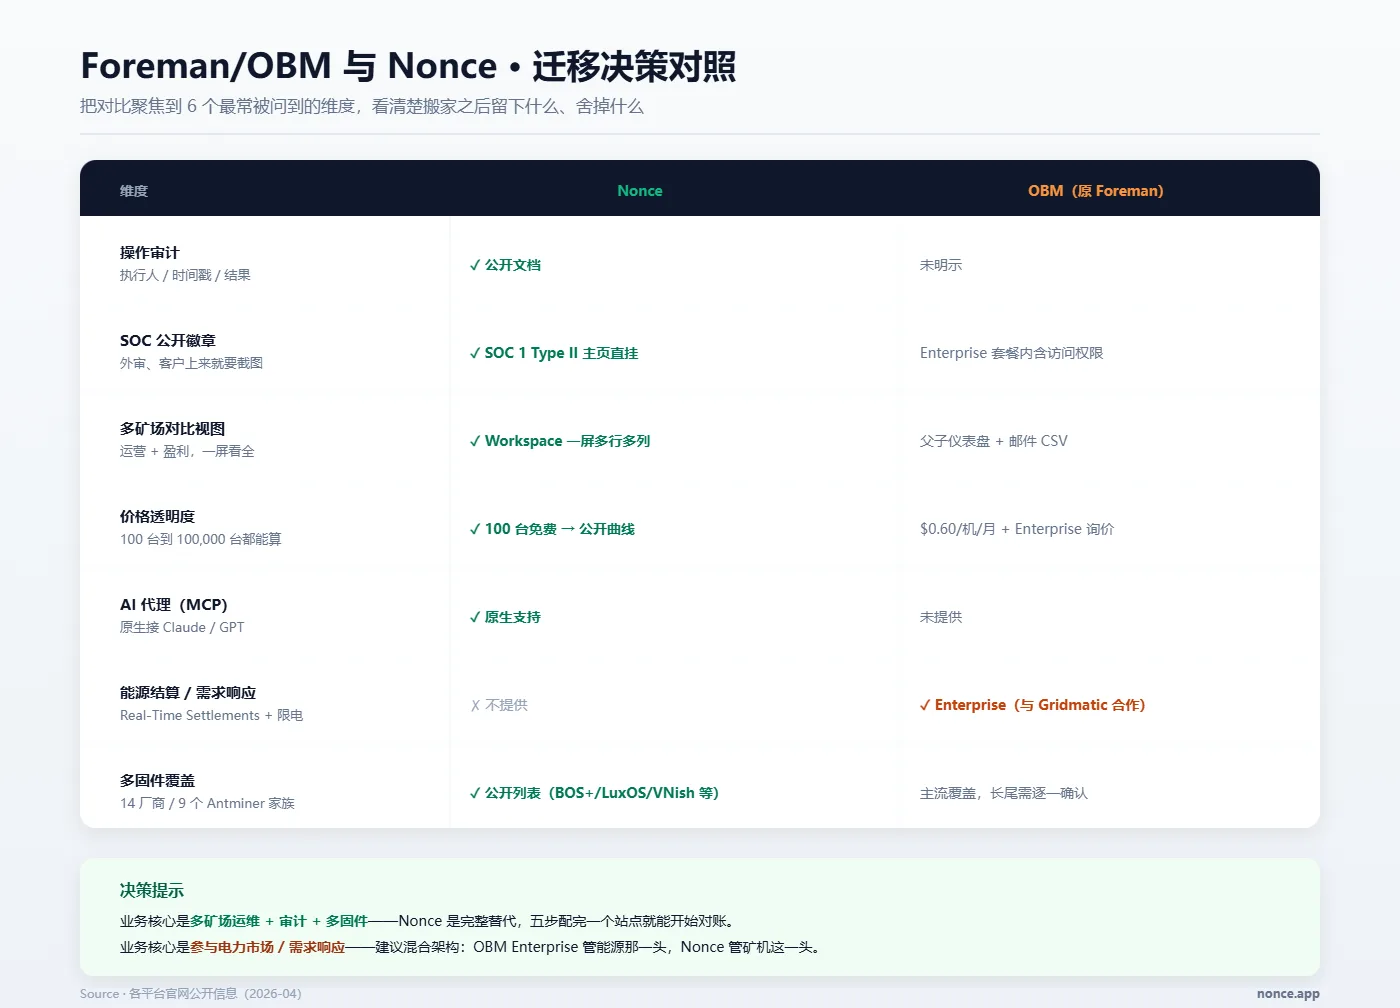The image size is (1400, 1008).
Task: Click the '✓ 原生支持' cell
Action: pos(505,617)
